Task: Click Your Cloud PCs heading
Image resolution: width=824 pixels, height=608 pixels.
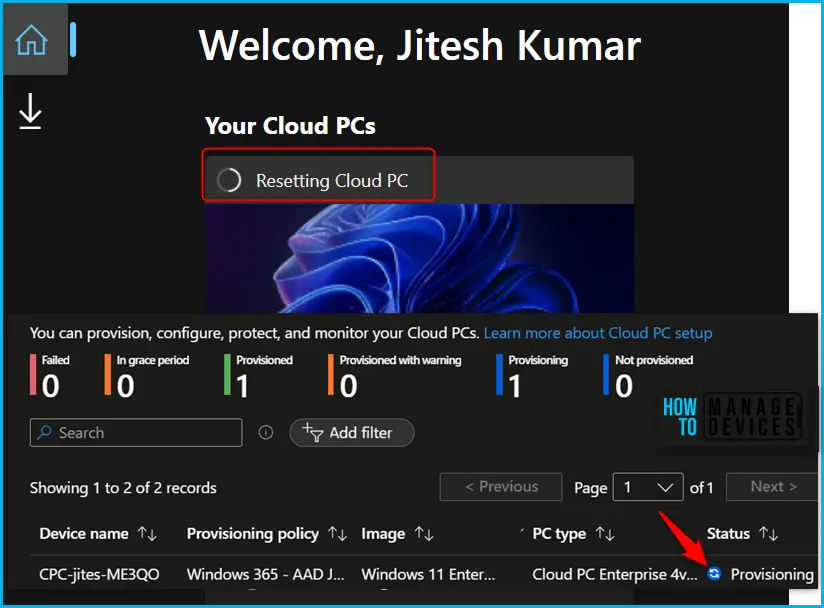Action: [290, 126]
